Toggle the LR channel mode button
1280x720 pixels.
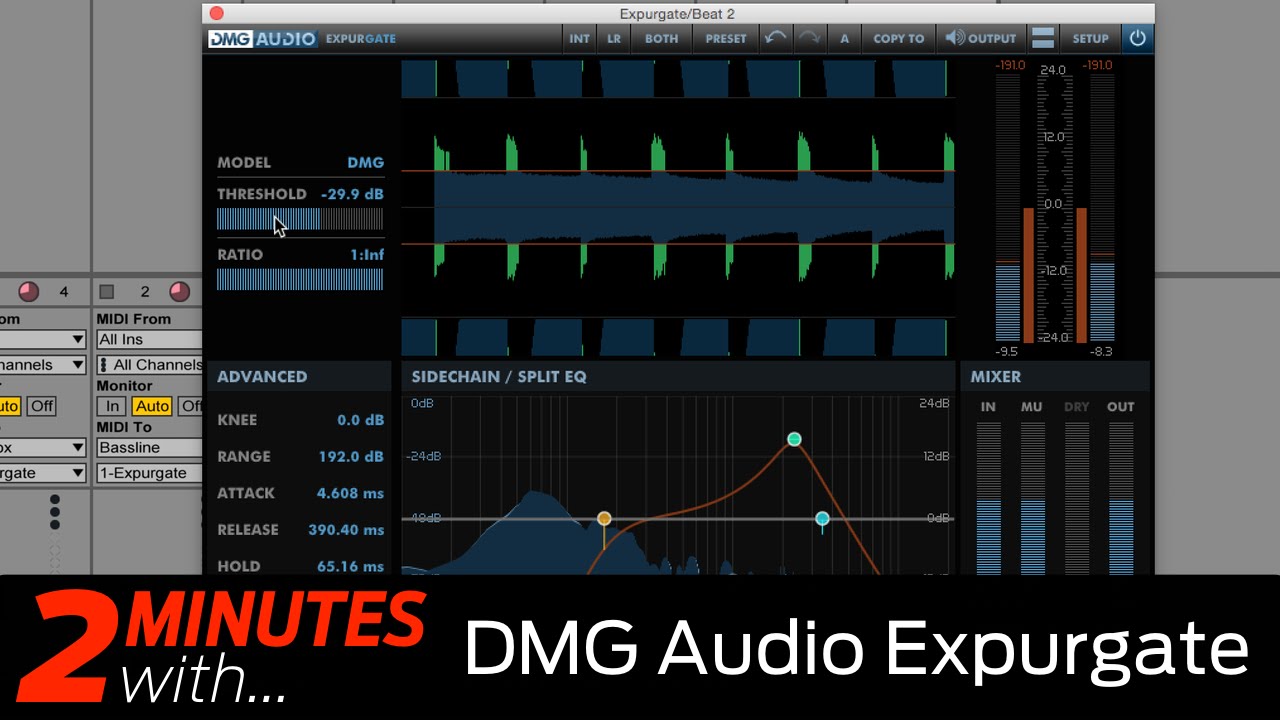[614, 38]
